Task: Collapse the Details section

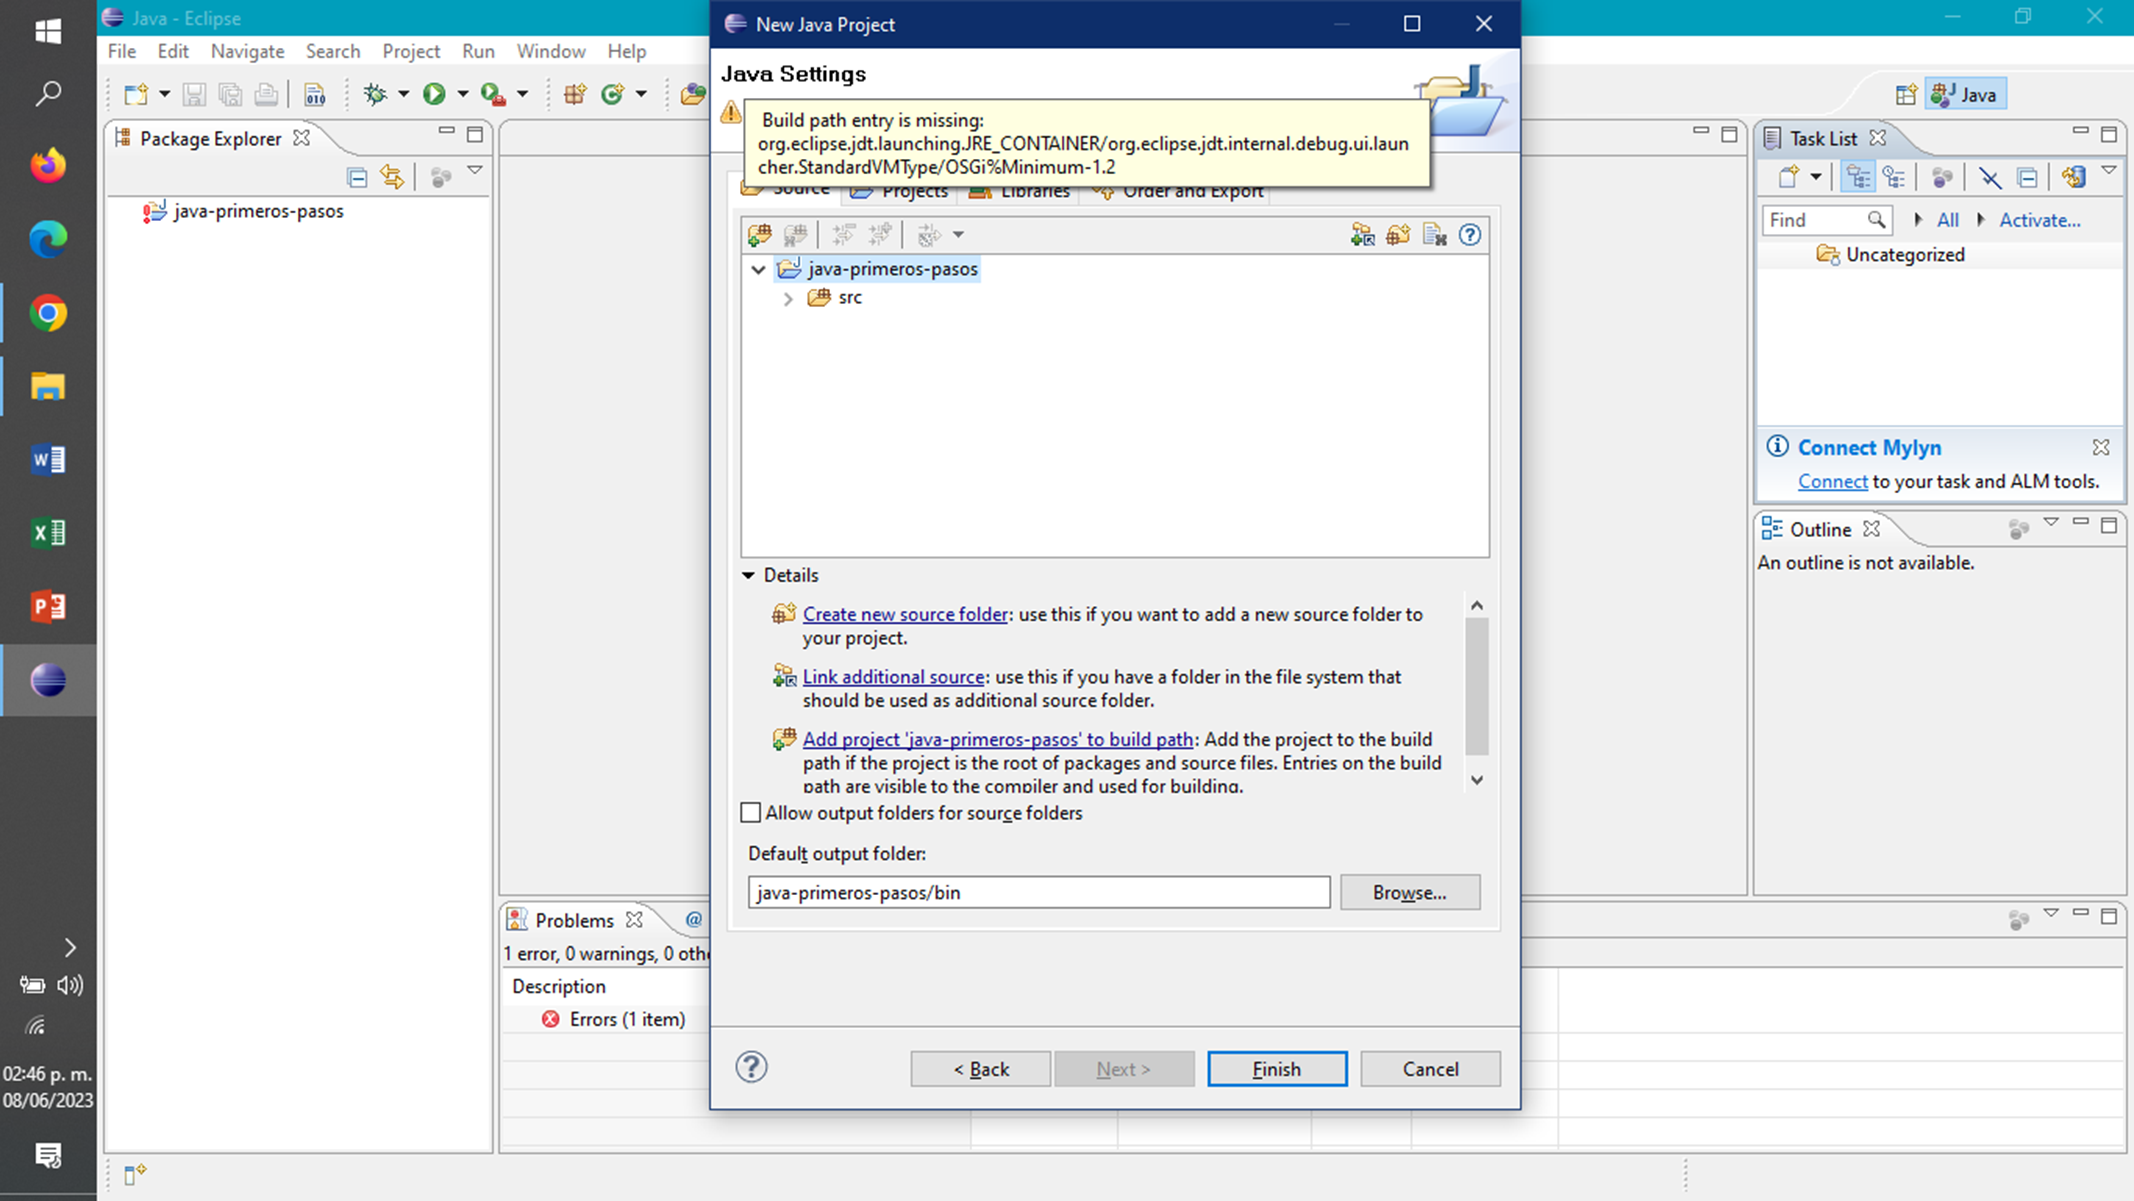Action: point(748,575)
